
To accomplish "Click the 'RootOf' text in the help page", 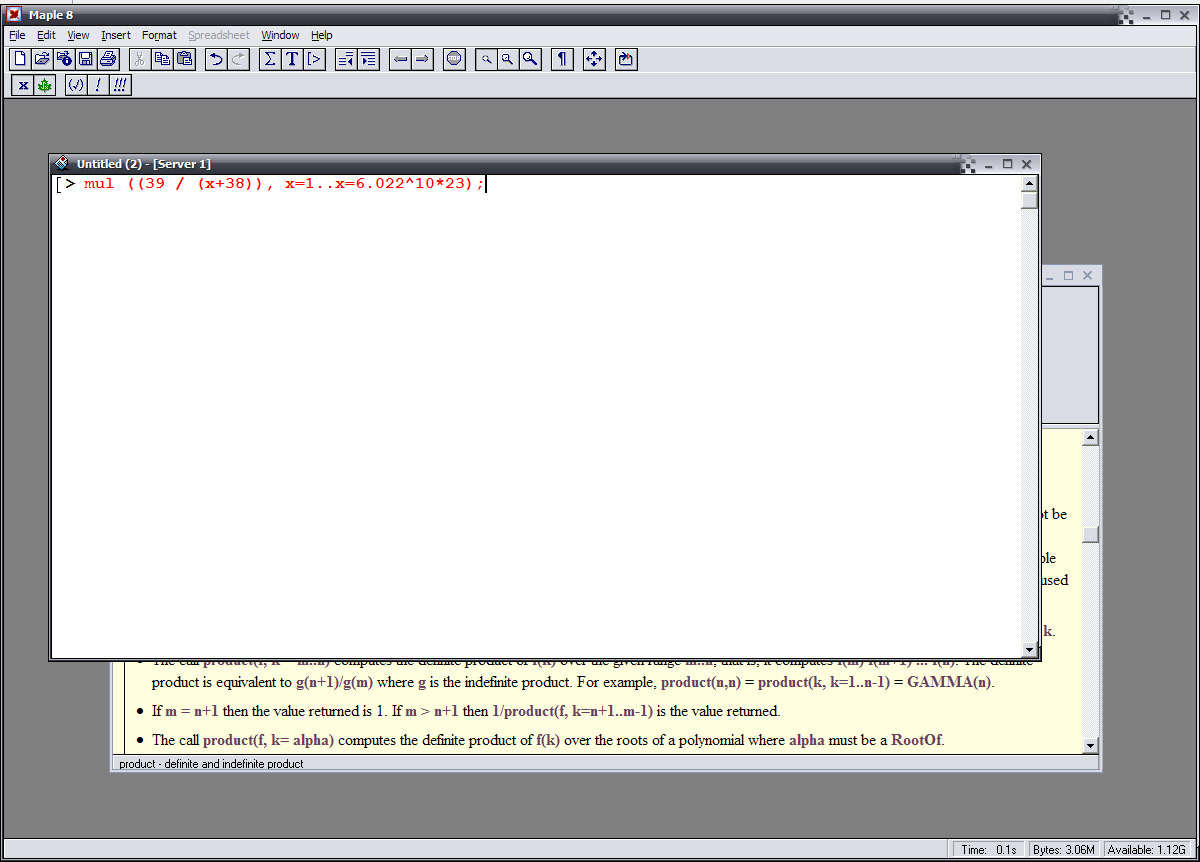I will pyautogui.click(x=917, y=741).
